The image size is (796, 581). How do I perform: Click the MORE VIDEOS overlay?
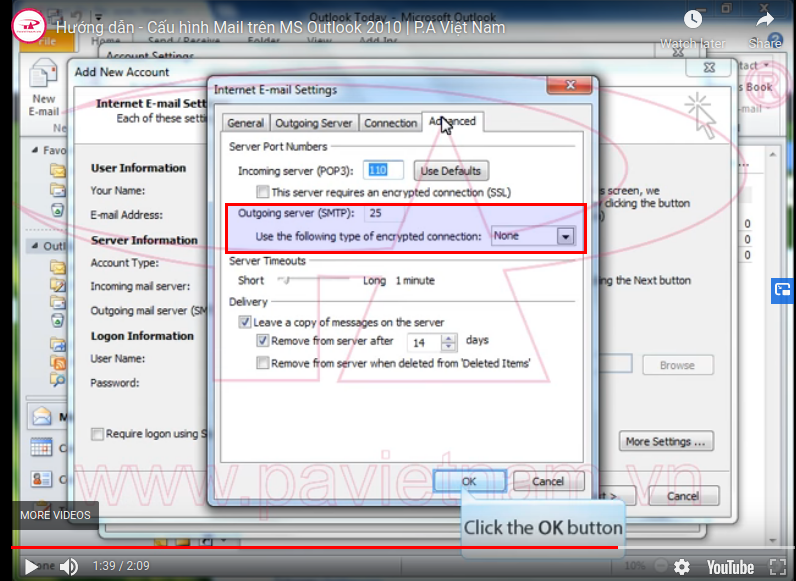(55, 515)
